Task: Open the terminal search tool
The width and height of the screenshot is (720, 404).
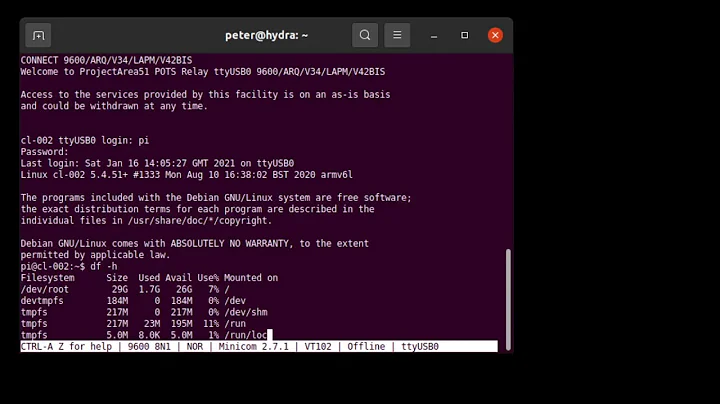Action: point(365,35)
